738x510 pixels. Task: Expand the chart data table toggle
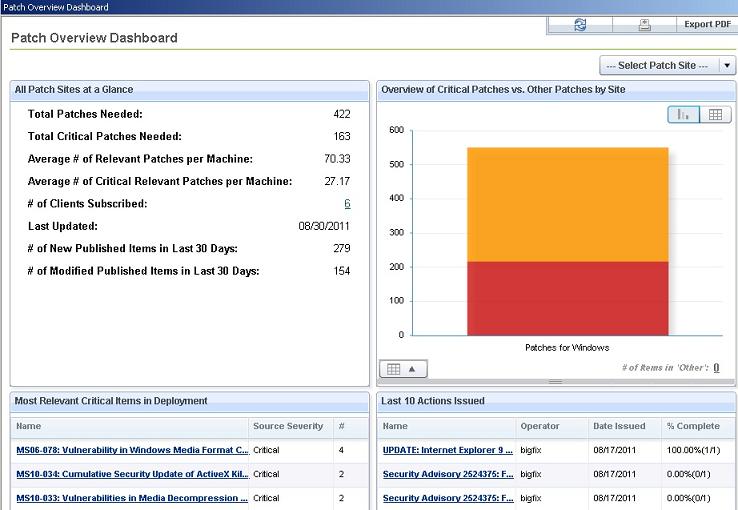click(x=403, y=369)
